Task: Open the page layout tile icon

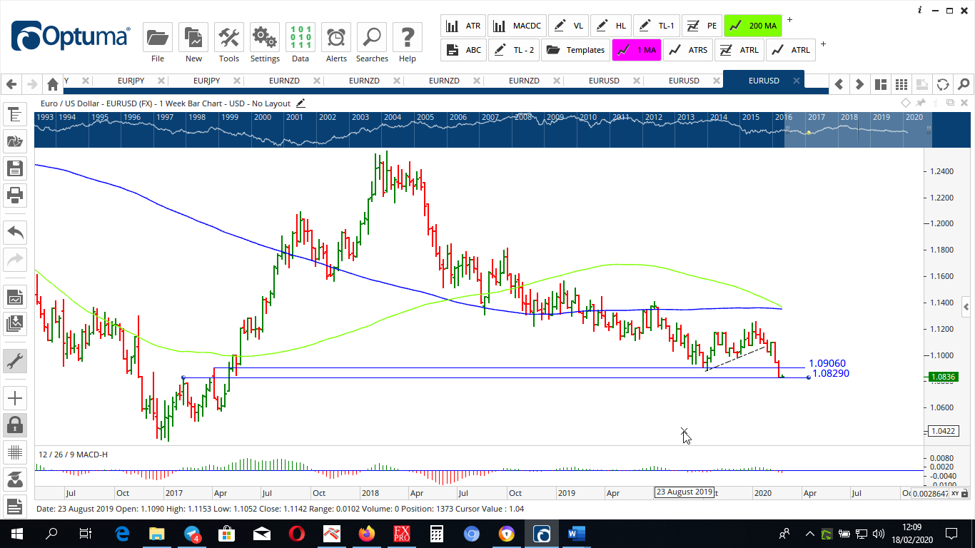Action: coord(880,84)
